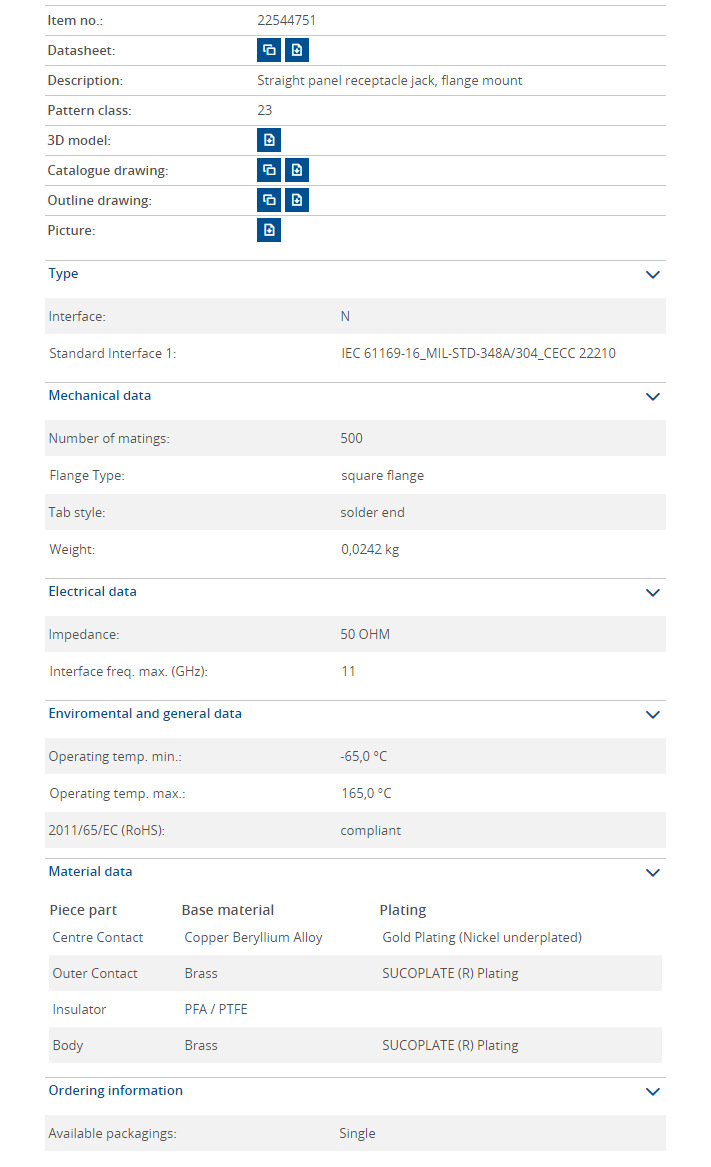This screenshot has width=711, height=1167.
Task: Download the Outline drawing
Action: [297, 200]
